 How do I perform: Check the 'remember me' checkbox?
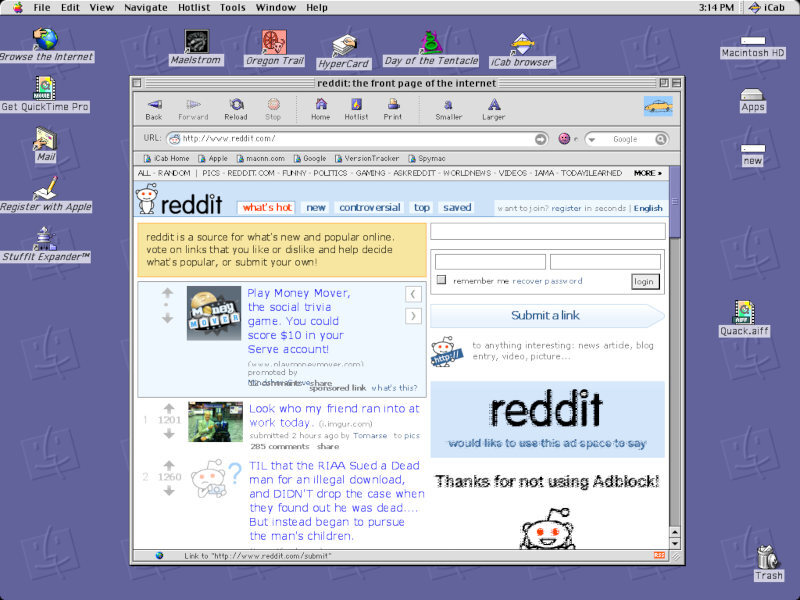(x=442, y=280)
